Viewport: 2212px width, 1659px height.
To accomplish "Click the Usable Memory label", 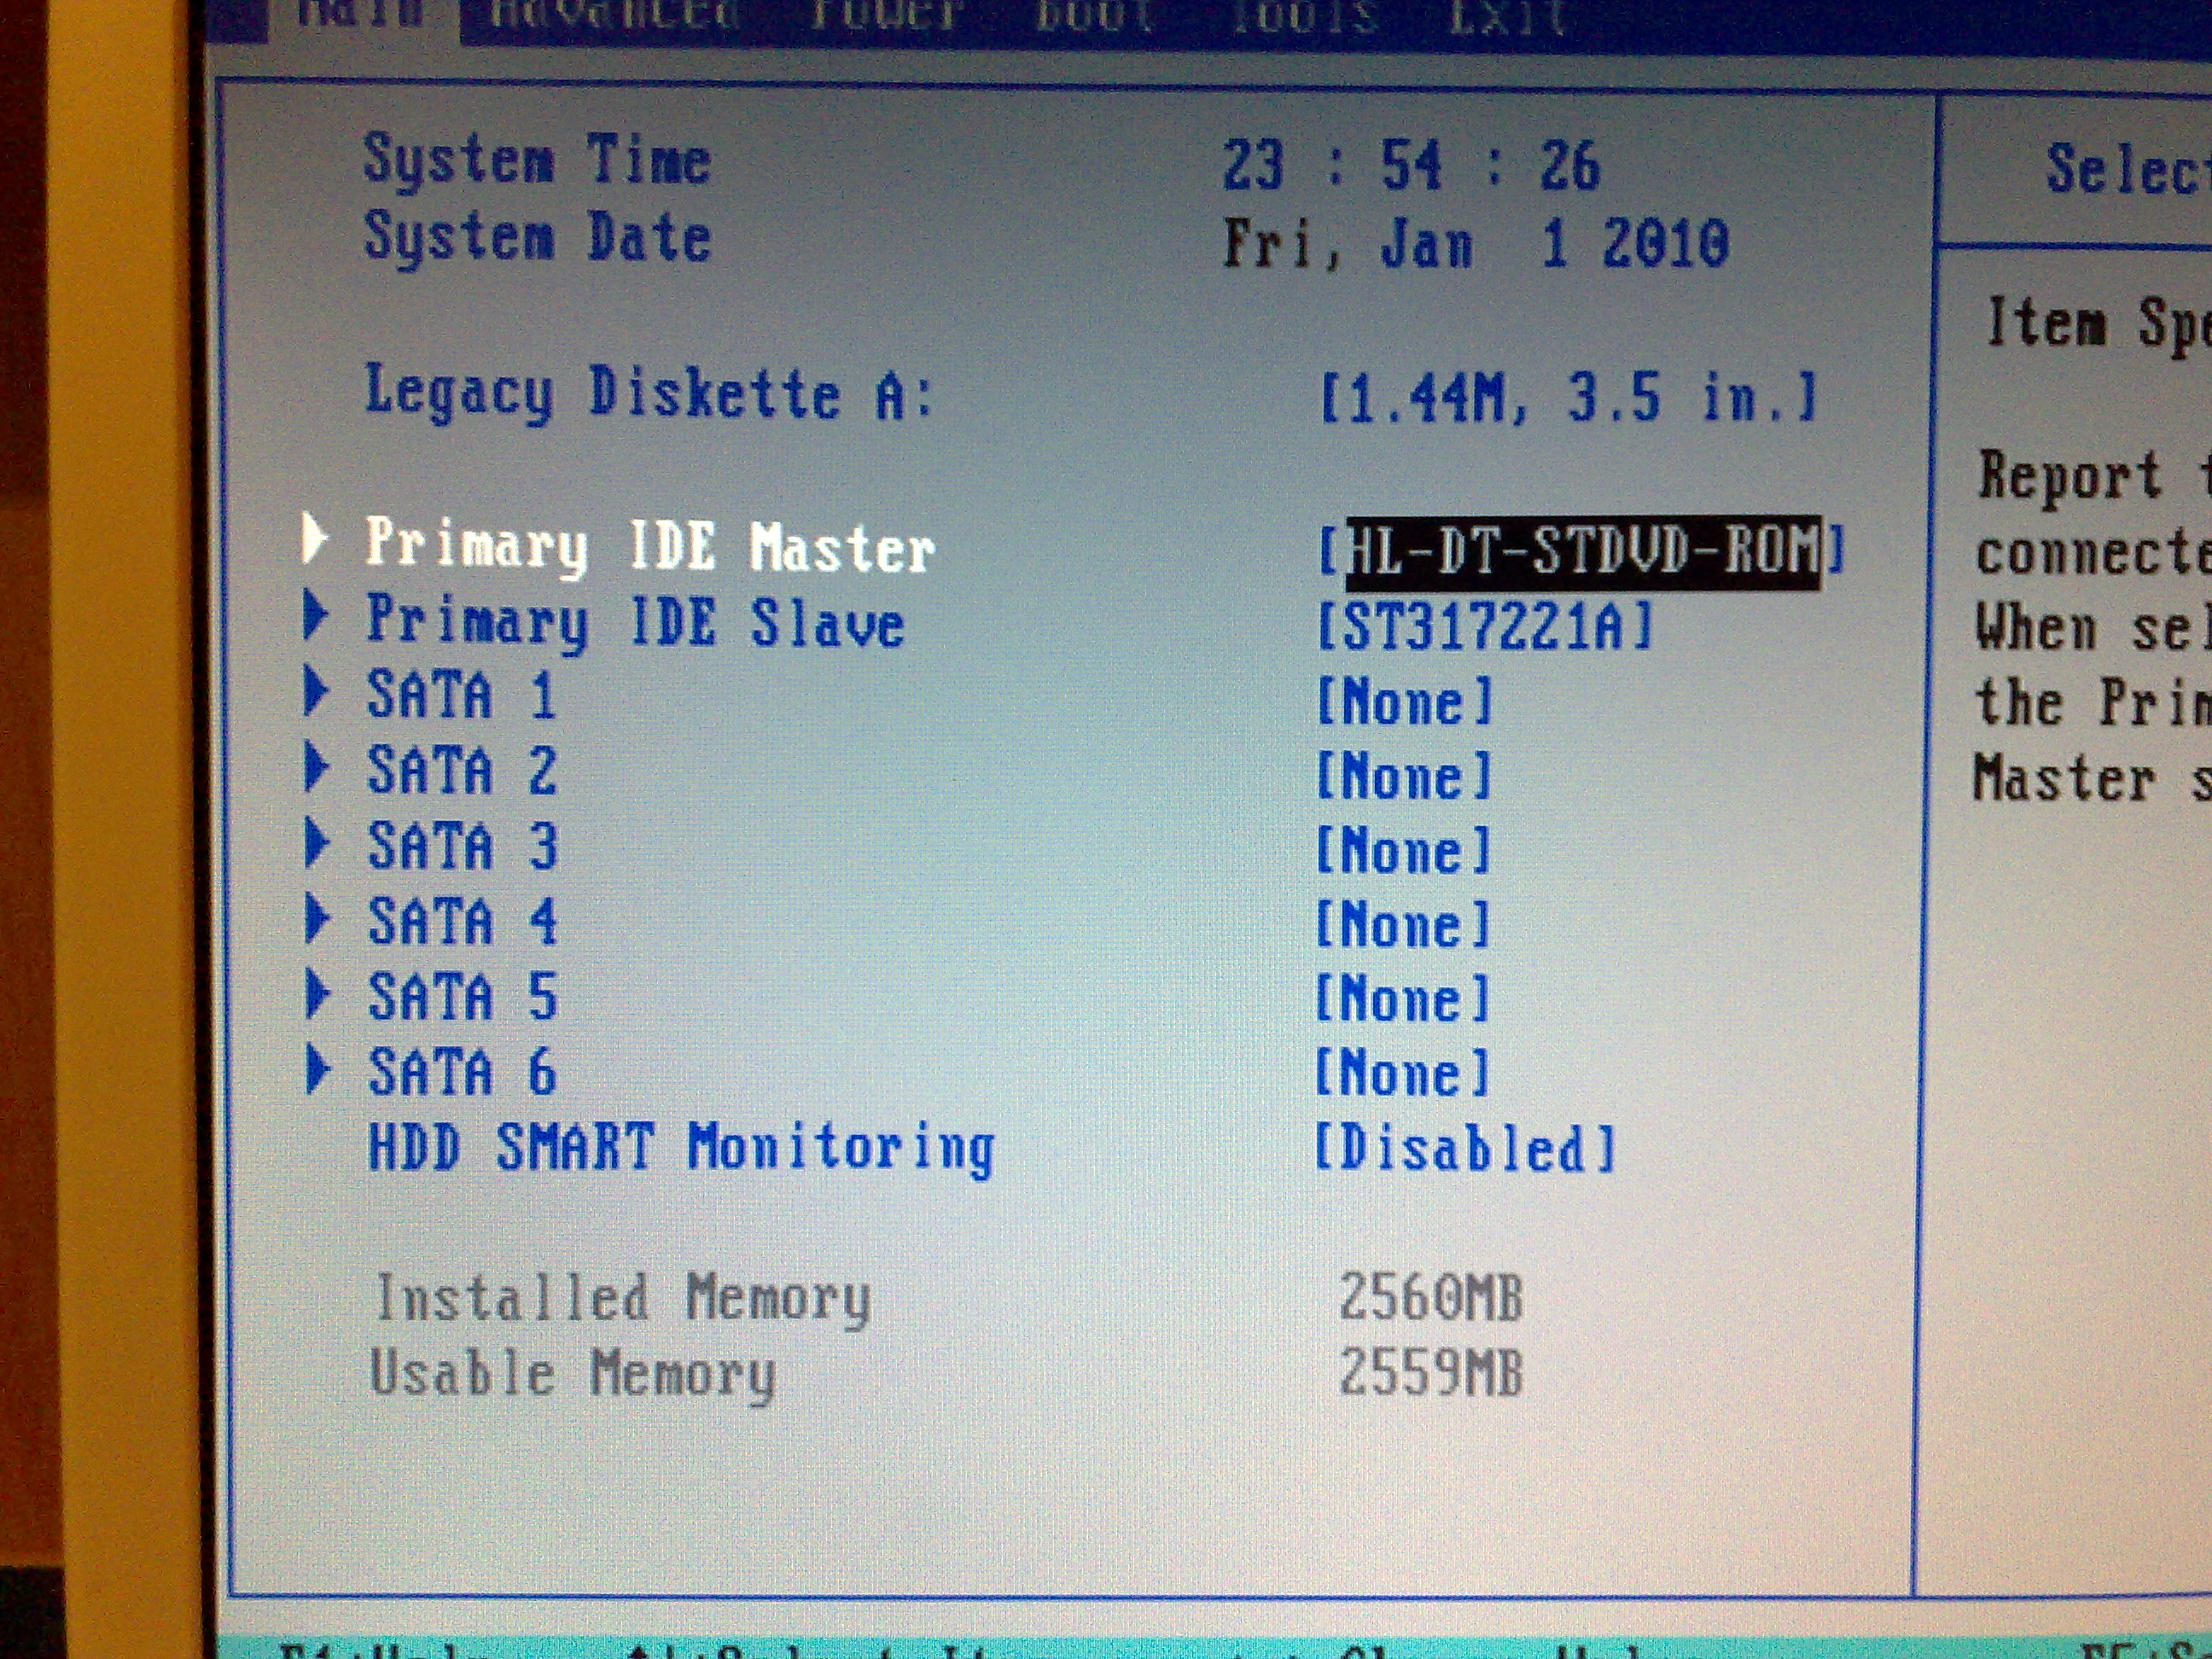I will (x=572, y=1374).
